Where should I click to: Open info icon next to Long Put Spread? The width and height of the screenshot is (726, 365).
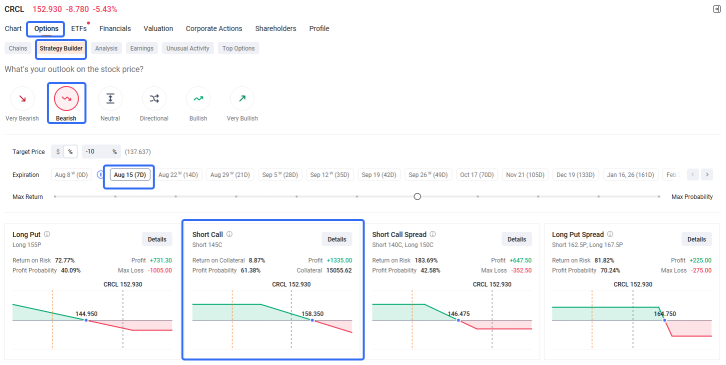tap(610, 234)
